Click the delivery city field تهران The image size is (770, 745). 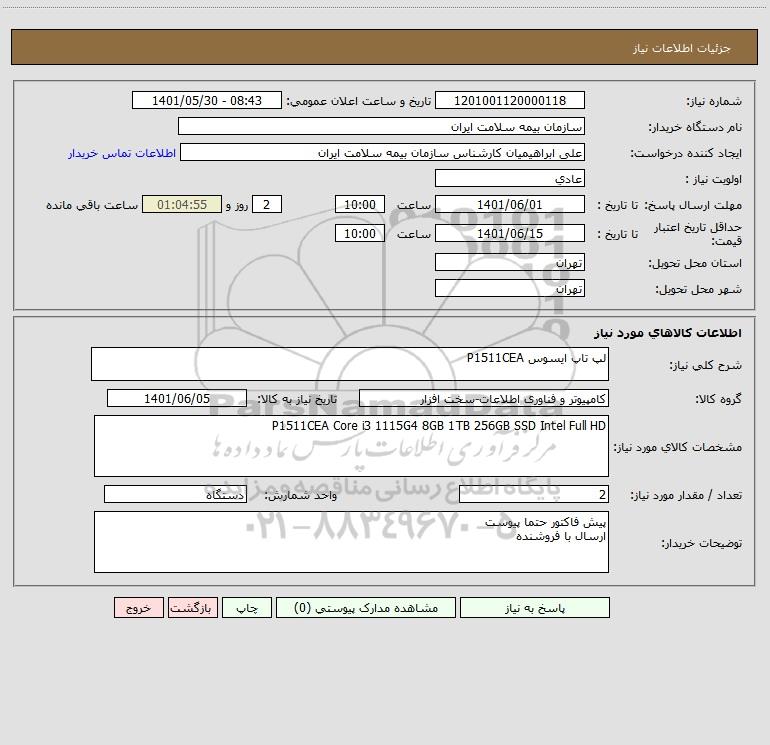[x=510, y=288]
